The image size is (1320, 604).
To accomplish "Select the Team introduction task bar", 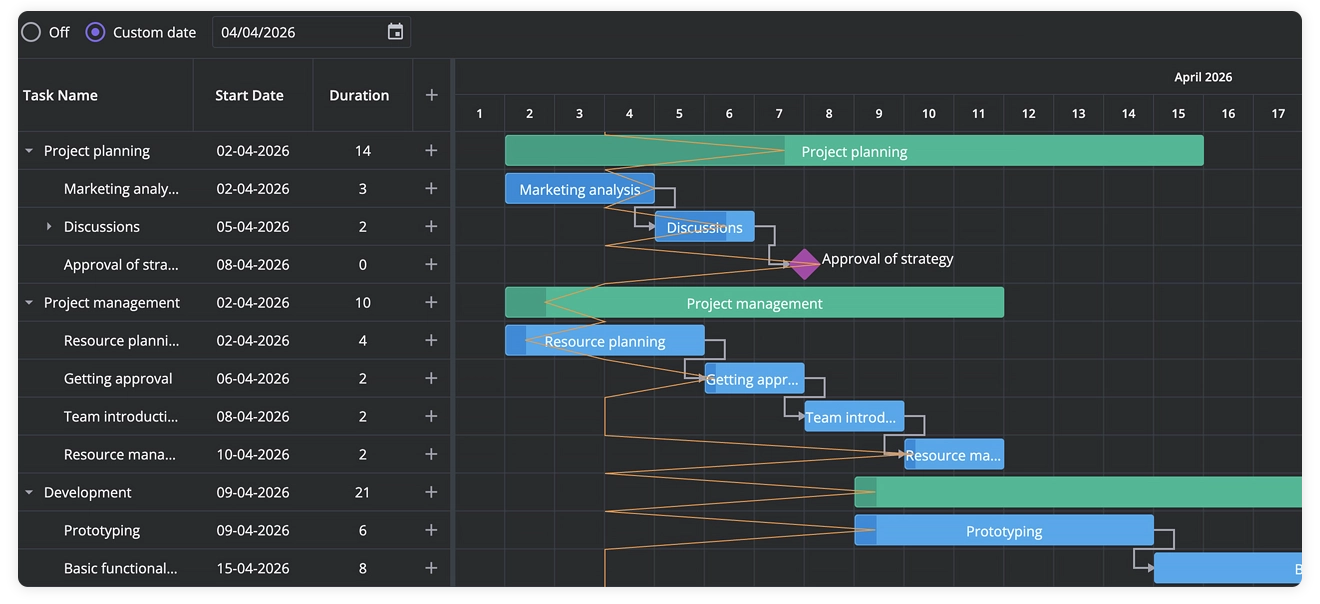I will tap(854, 417).
